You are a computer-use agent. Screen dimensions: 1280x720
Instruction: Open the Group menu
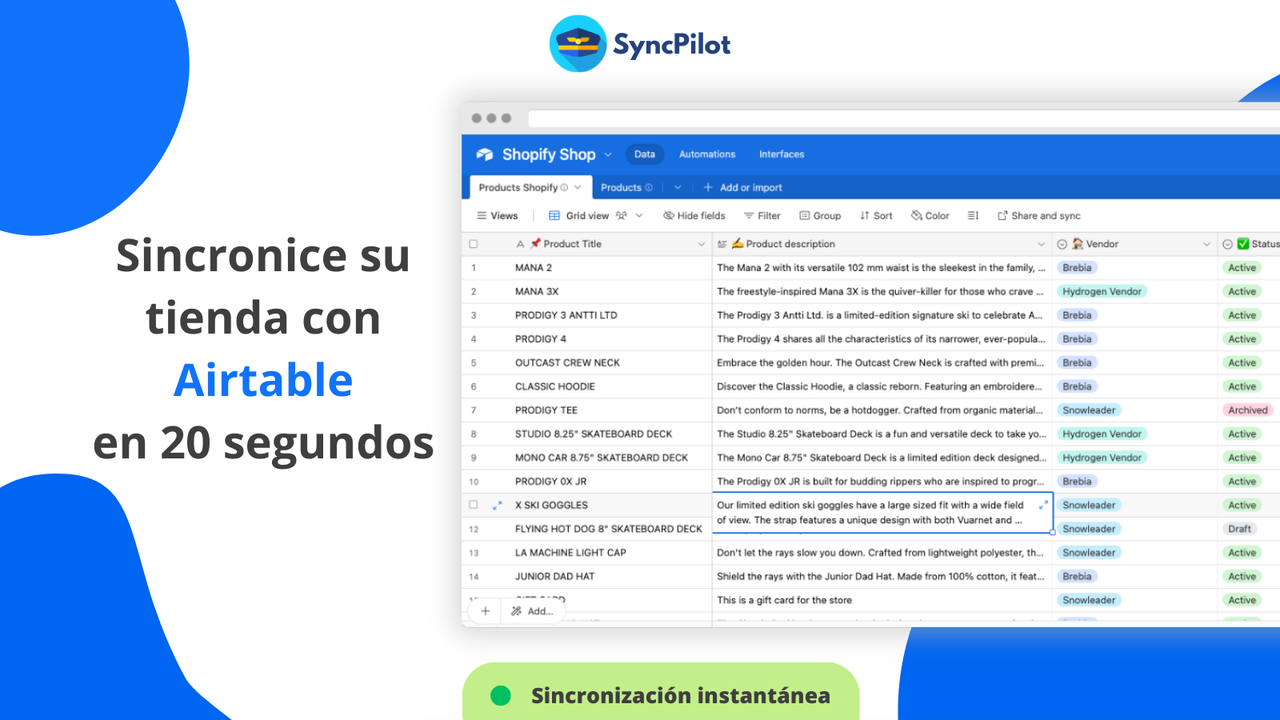tap(820, 216)
